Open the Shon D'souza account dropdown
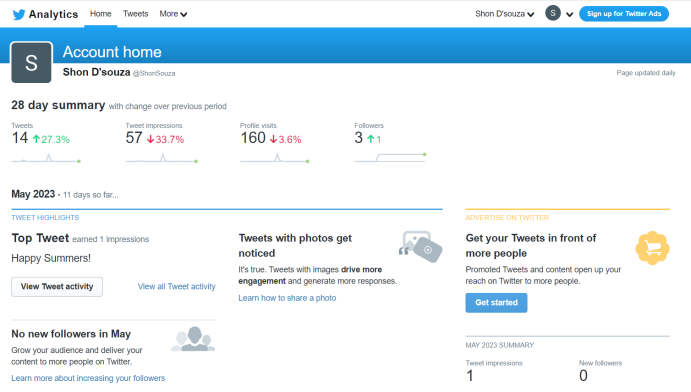This screenshot has width=691, height=392. (x=505, y=14)
